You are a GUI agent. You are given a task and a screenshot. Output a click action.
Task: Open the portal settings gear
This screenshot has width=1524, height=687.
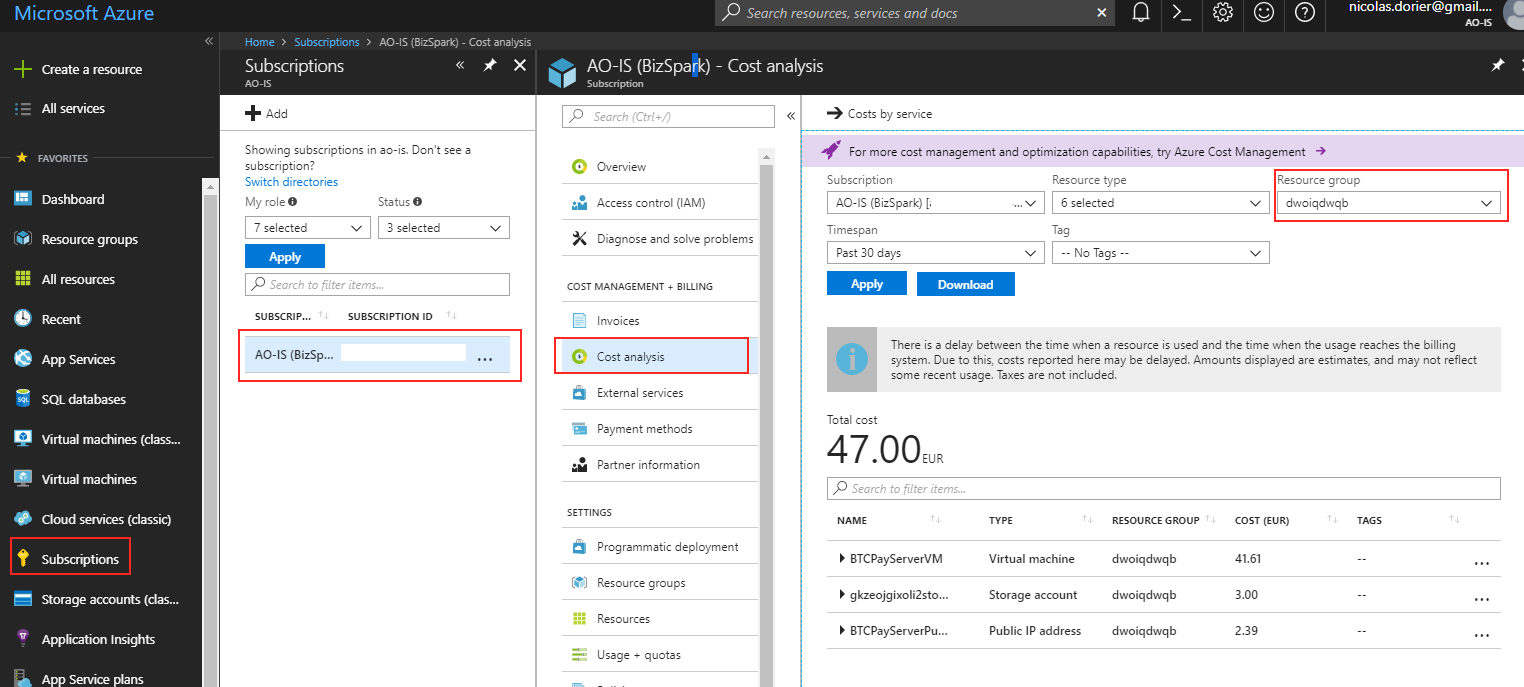1222,14
